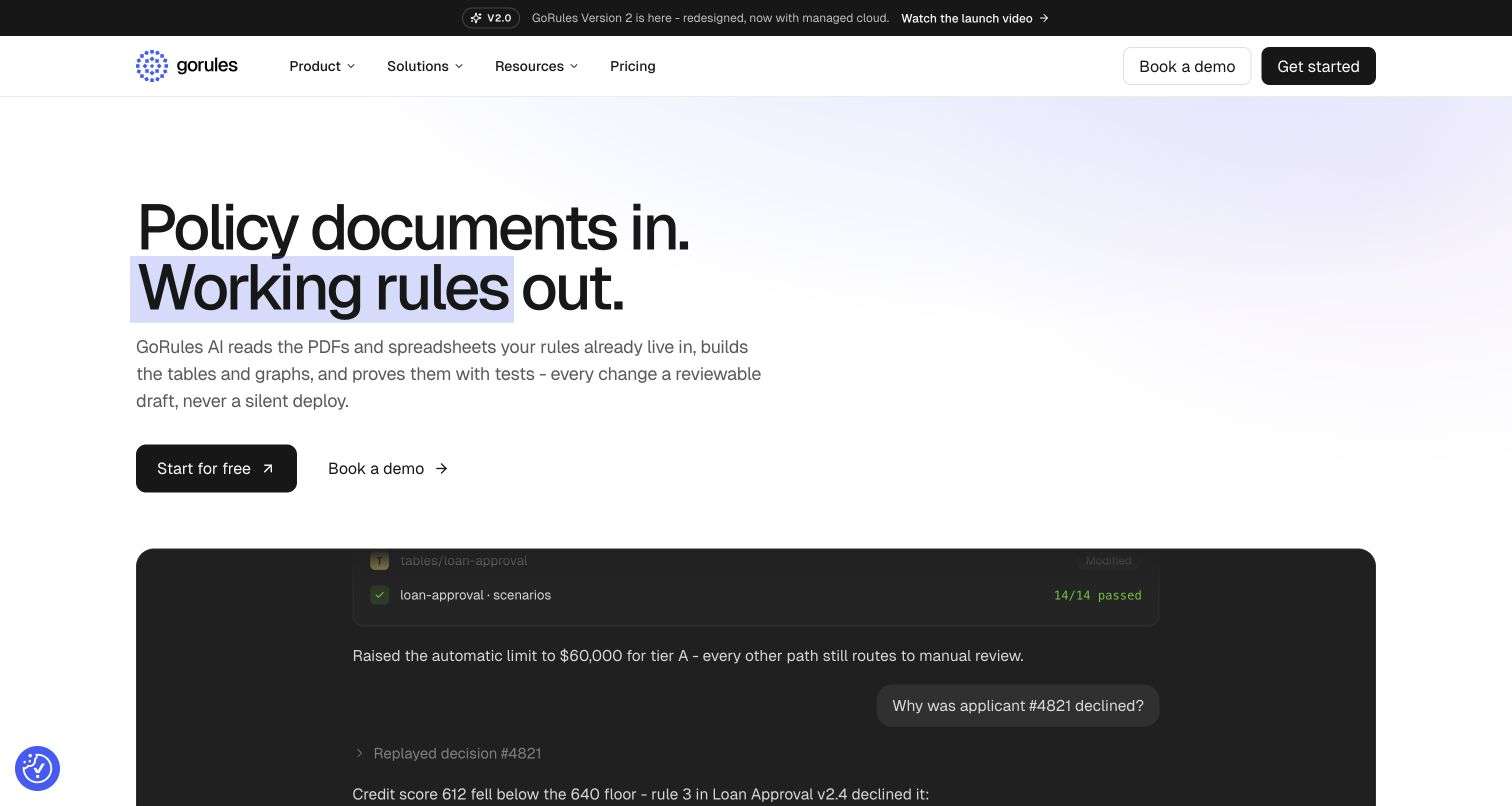Click the highlighted Working rules text

pos(322,289)
